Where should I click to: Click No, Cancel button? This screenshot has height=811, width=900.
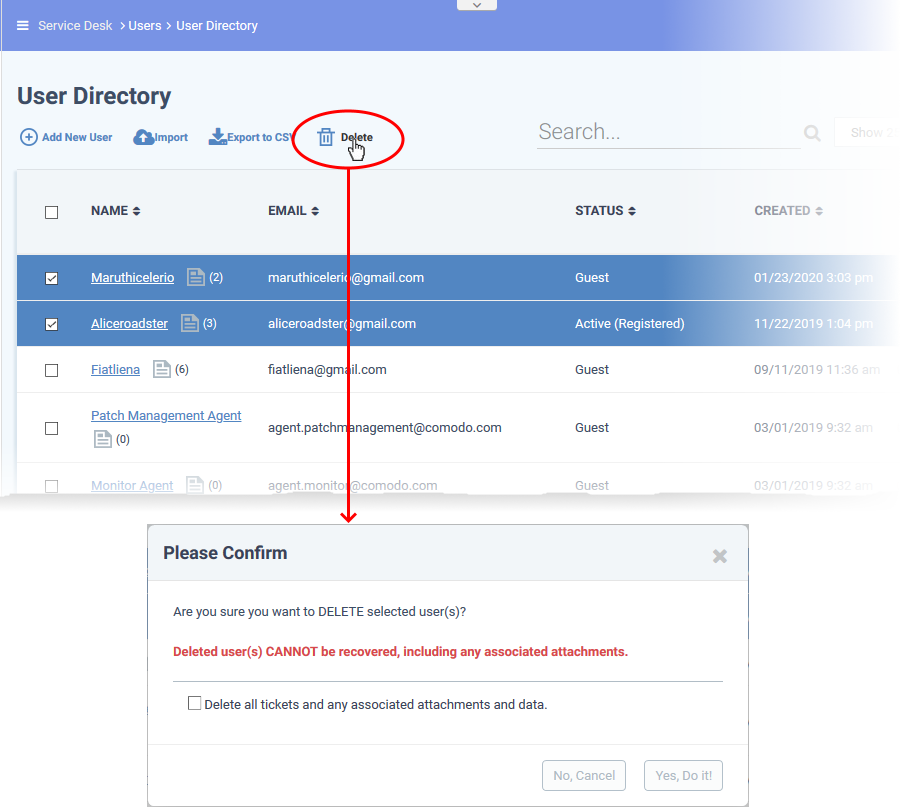(x=584, y=775)
